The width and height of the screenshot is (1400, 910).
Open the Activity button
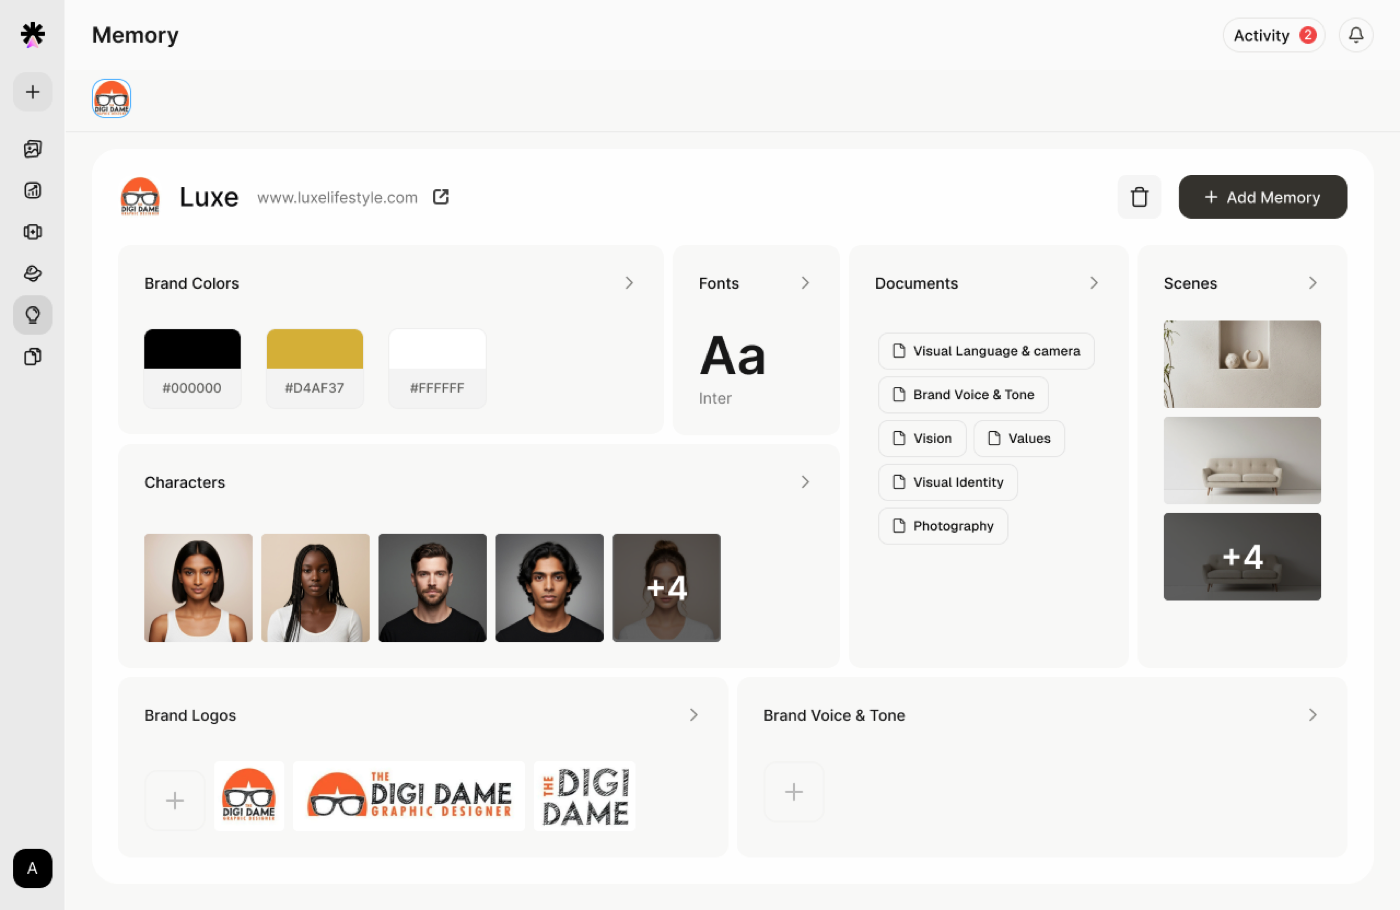pyautogui.click(x=1274, y=35)
